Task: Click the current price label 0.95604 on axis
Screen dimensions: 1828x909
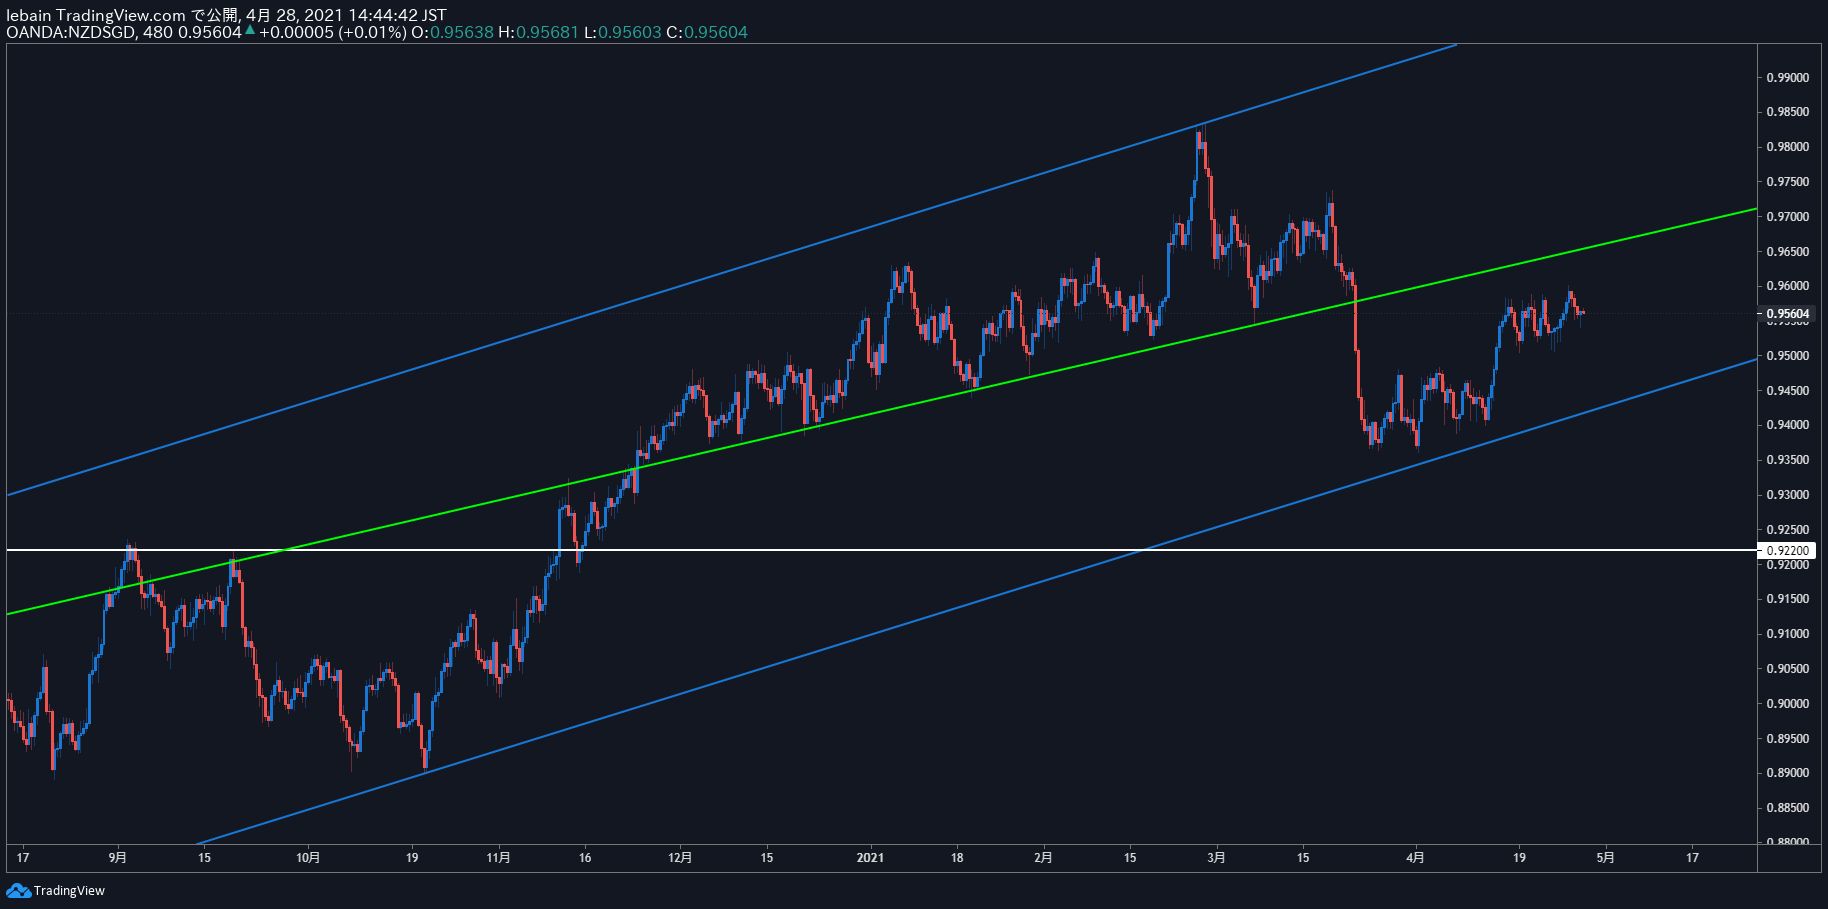Action: (x=1788, y=314)
